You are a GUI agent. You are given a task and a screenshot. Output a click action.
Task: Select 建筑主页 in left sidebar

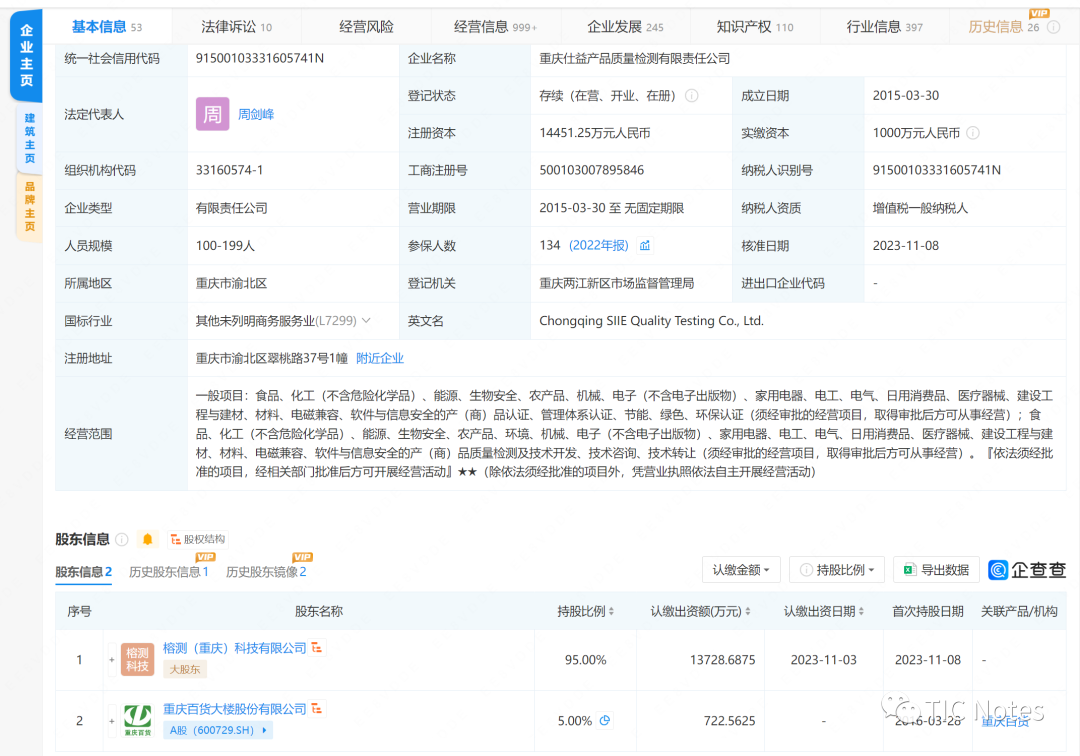pyautogui.click(x=30, y=138)
